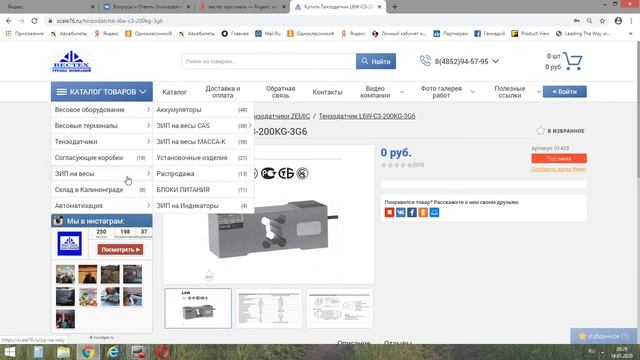
Task: Go back in browser history
Action: click(x=9, y=21)
